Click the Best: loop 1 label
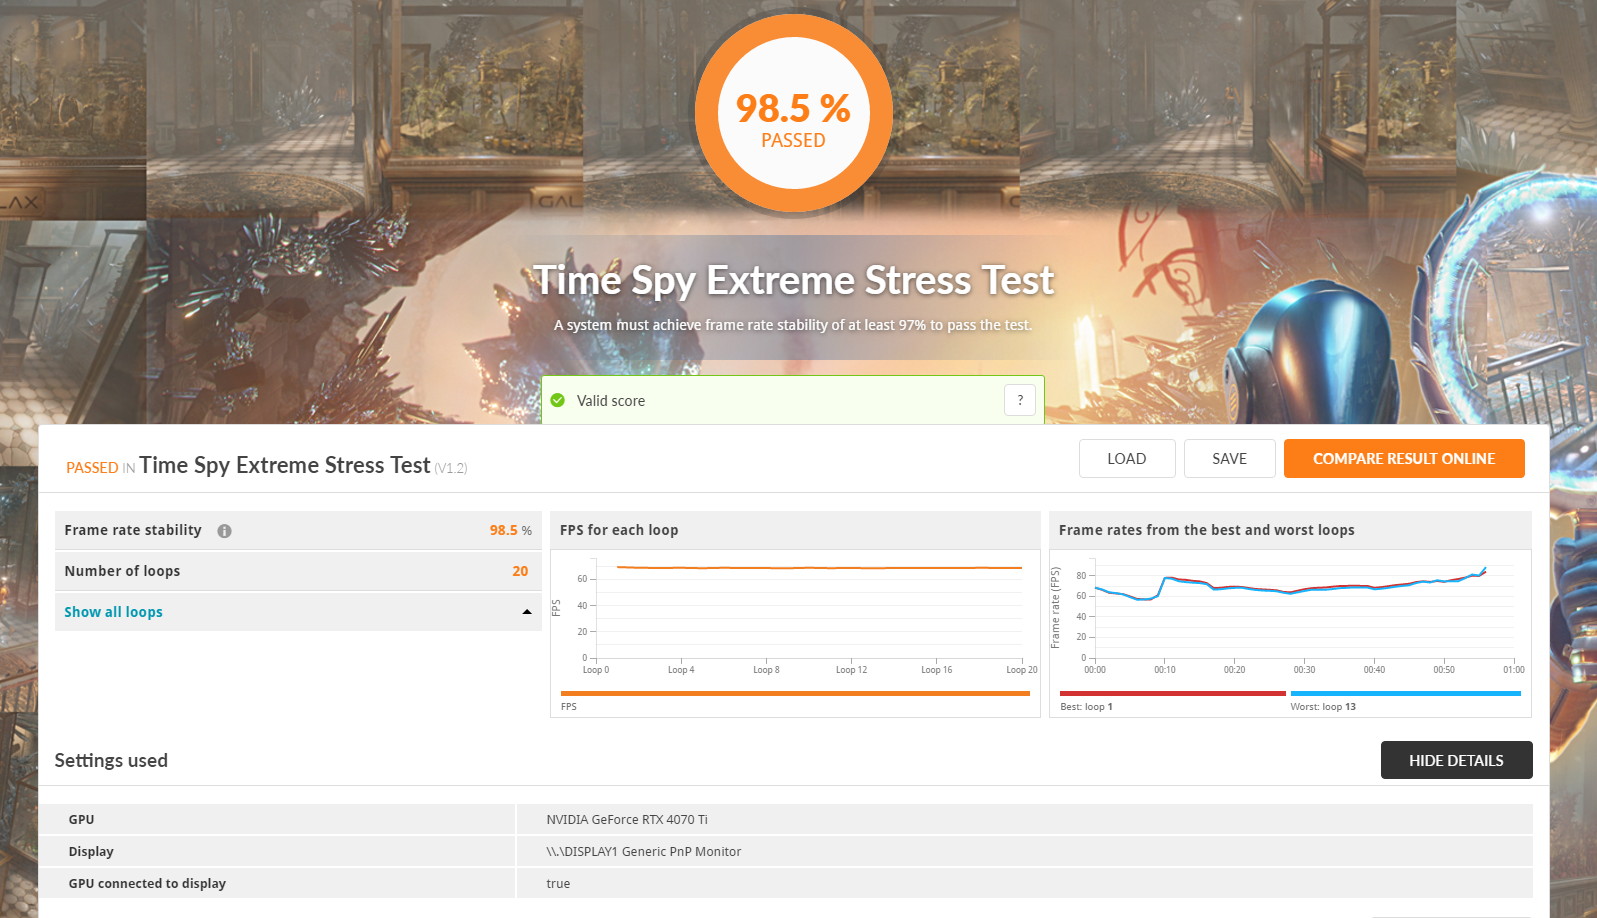The width and height of the screenshot is (1597, 918). (1086, 706)
